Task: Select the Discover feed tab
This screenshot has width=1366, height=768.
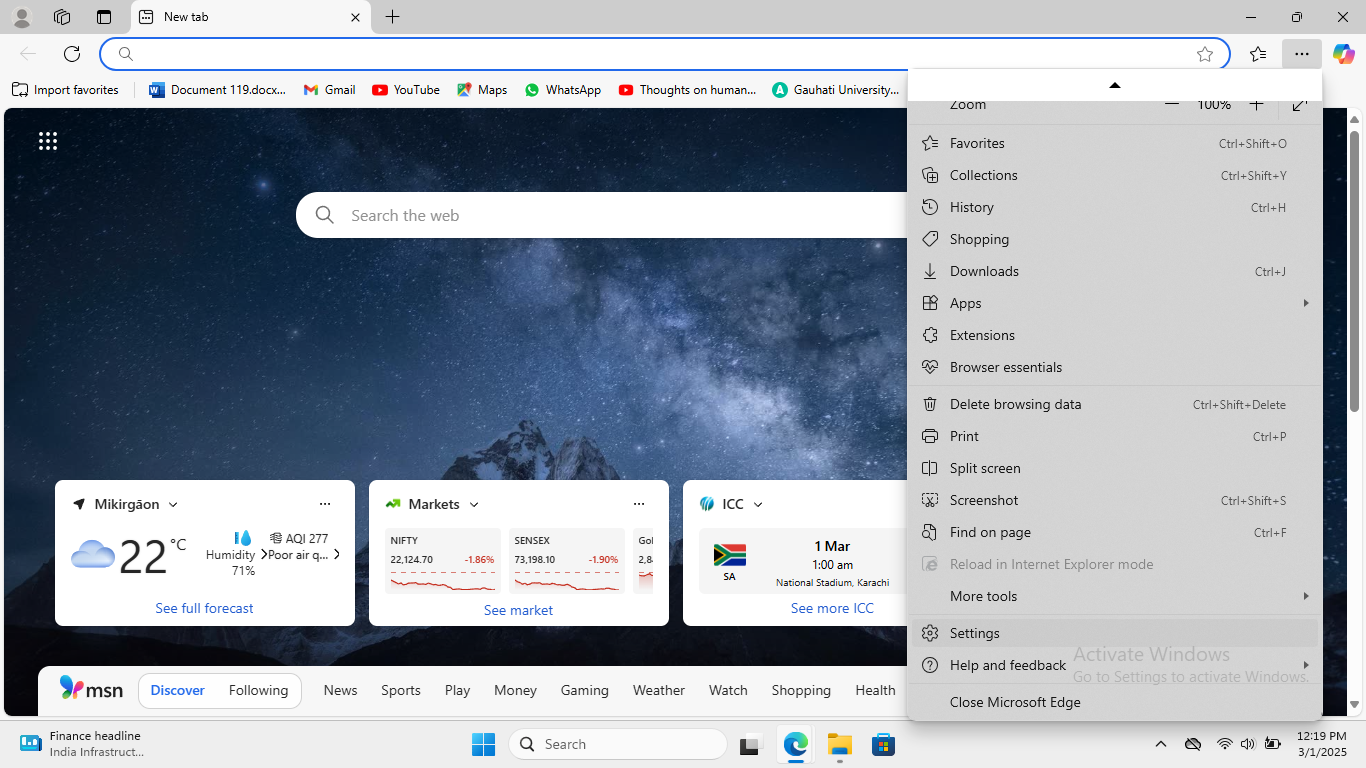Action: 178,690
